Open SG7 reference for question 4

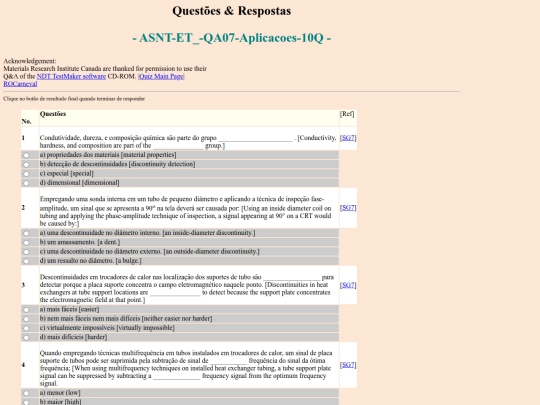click(x=348, y=365)
